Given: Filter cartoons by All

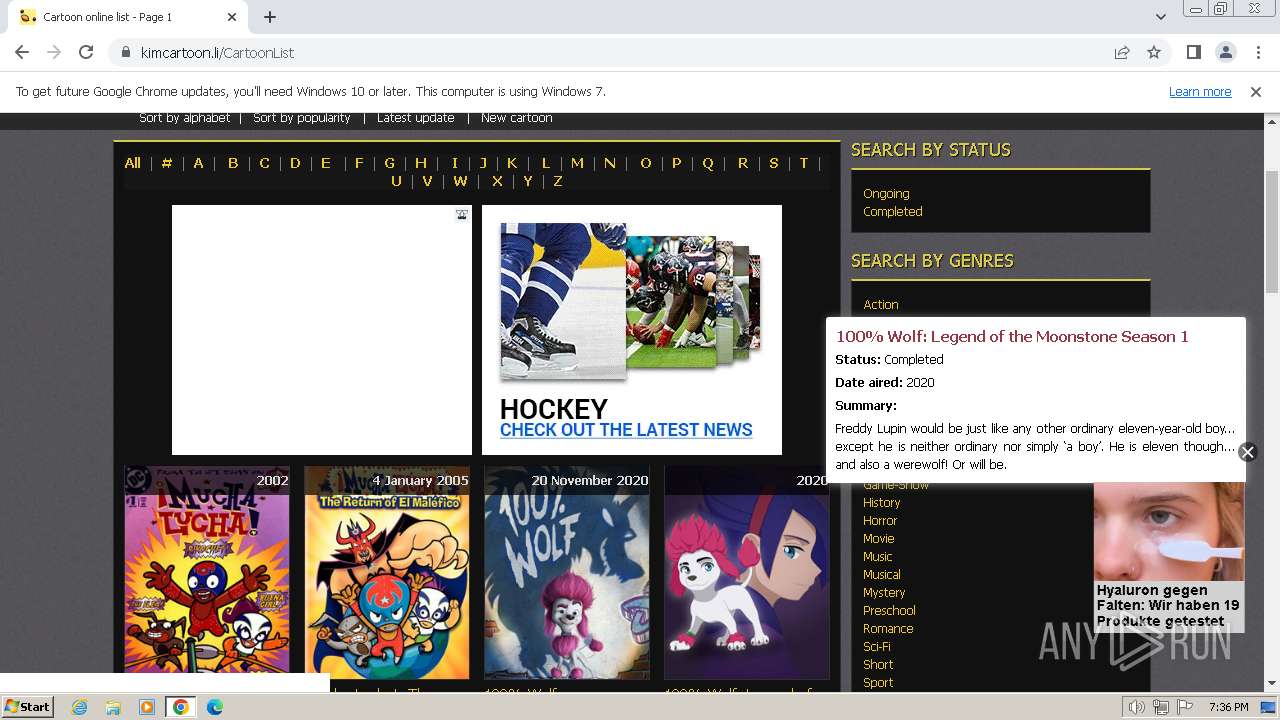Looking at the screenshot, I should click(132, 163).
